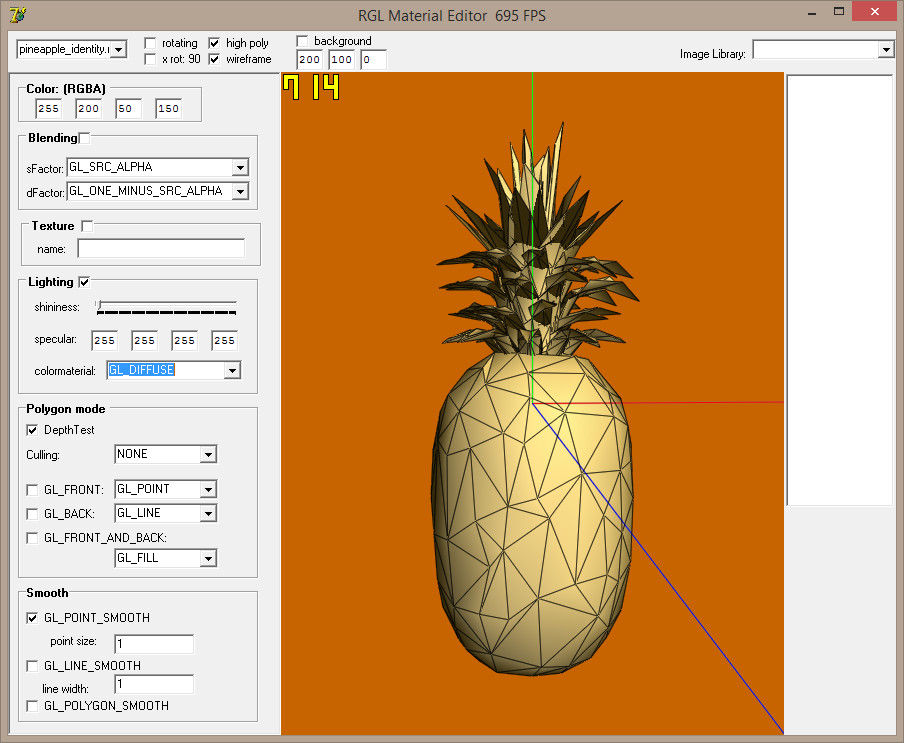Enable GL_LINE_SMOOTH checkbox
904x743 pixels.
tap(33, 666)
